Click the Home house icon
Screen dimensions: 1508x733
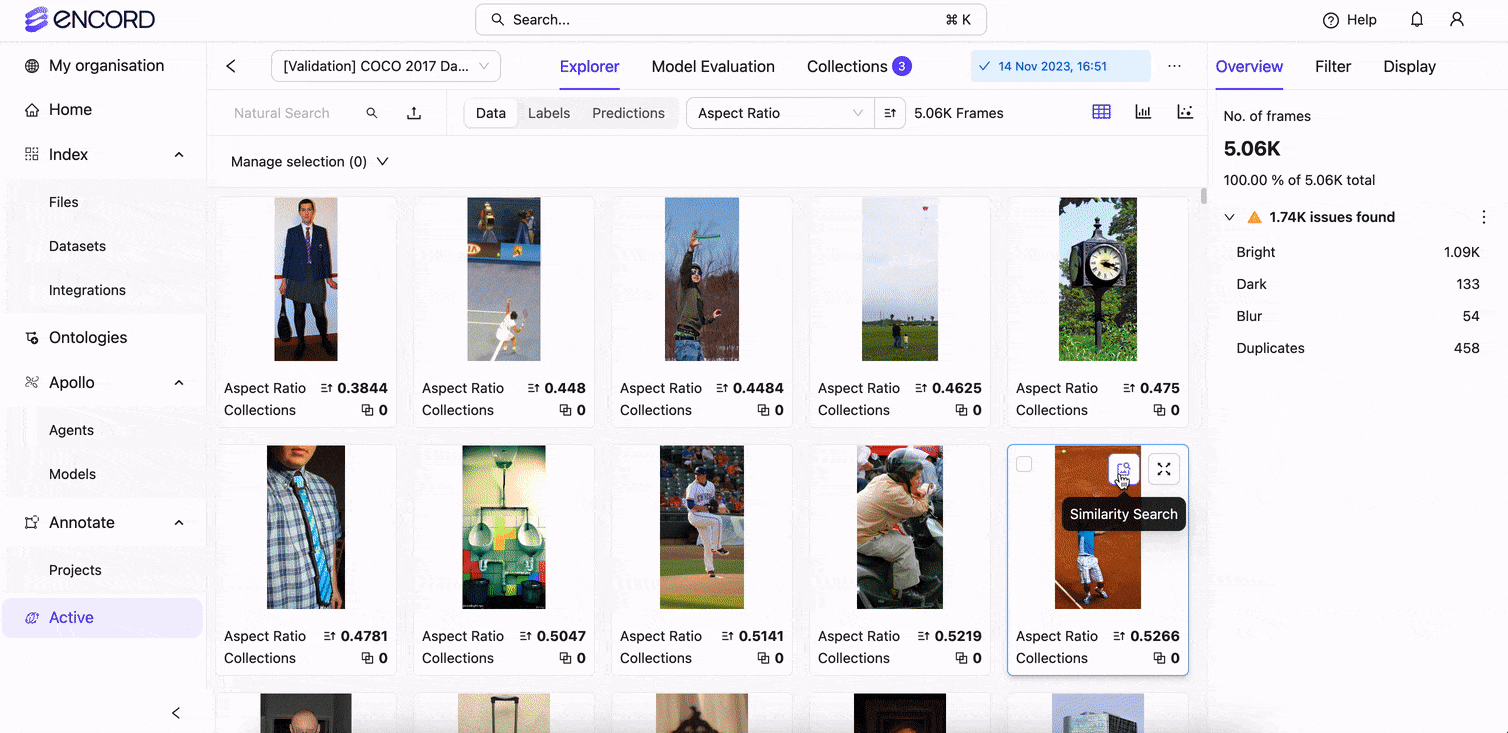32,110
